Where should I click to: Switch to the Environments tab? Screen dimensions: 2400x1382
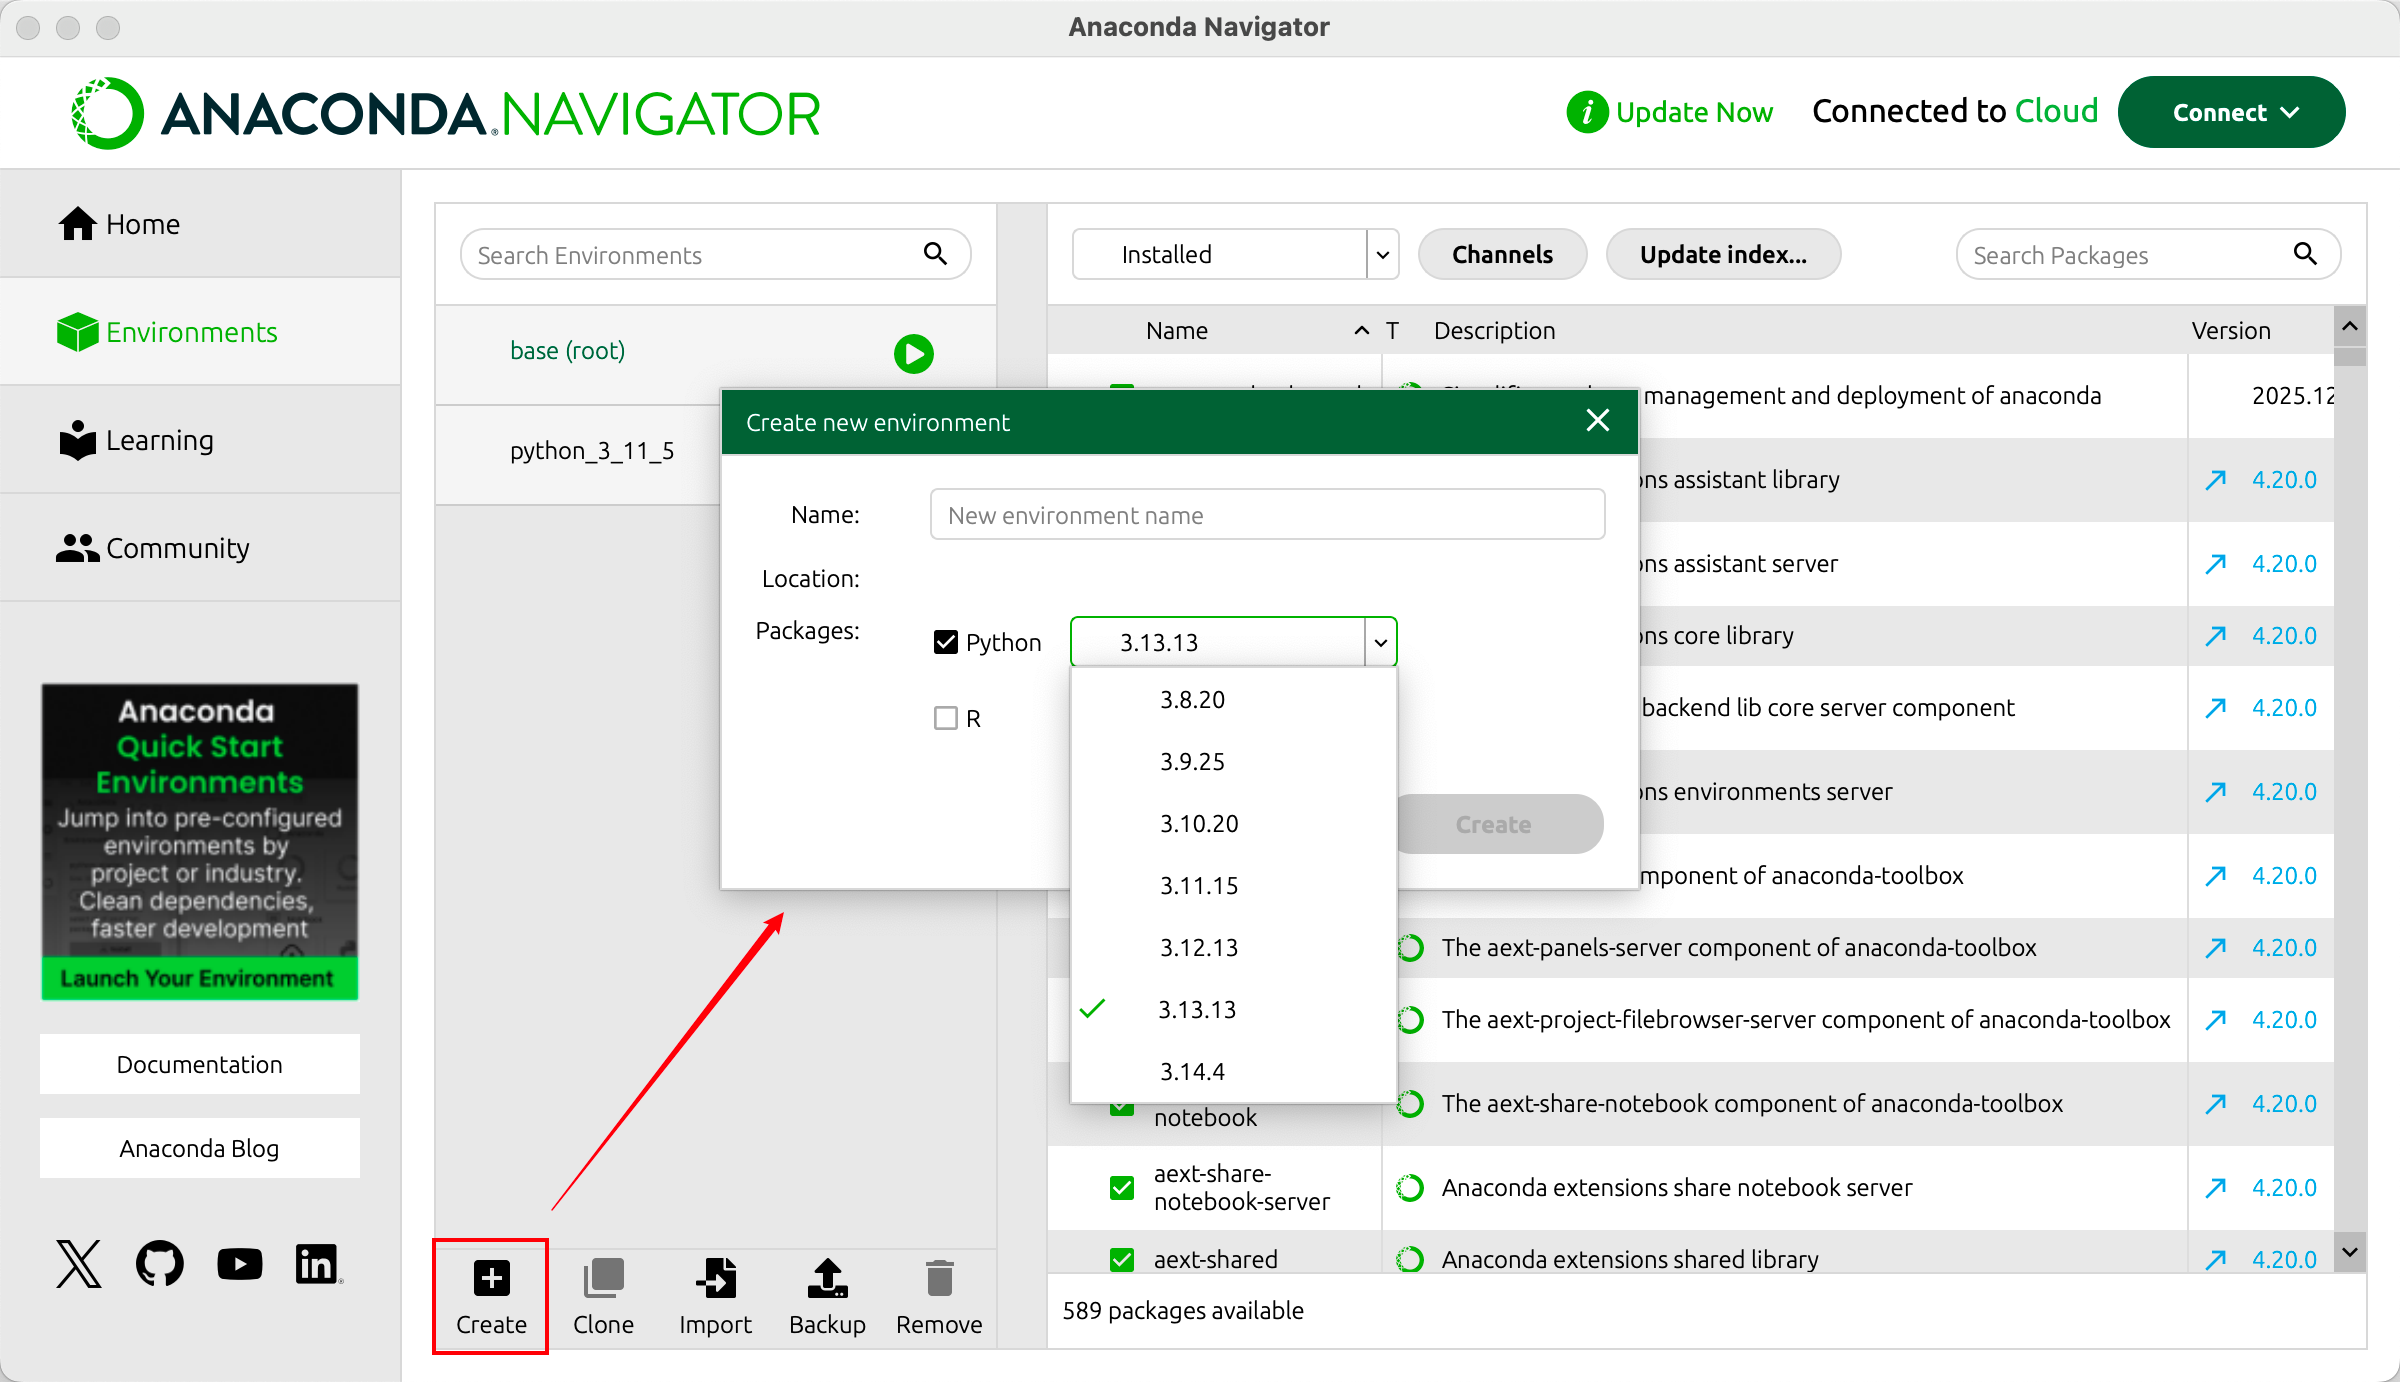click(x=200, y=332)
